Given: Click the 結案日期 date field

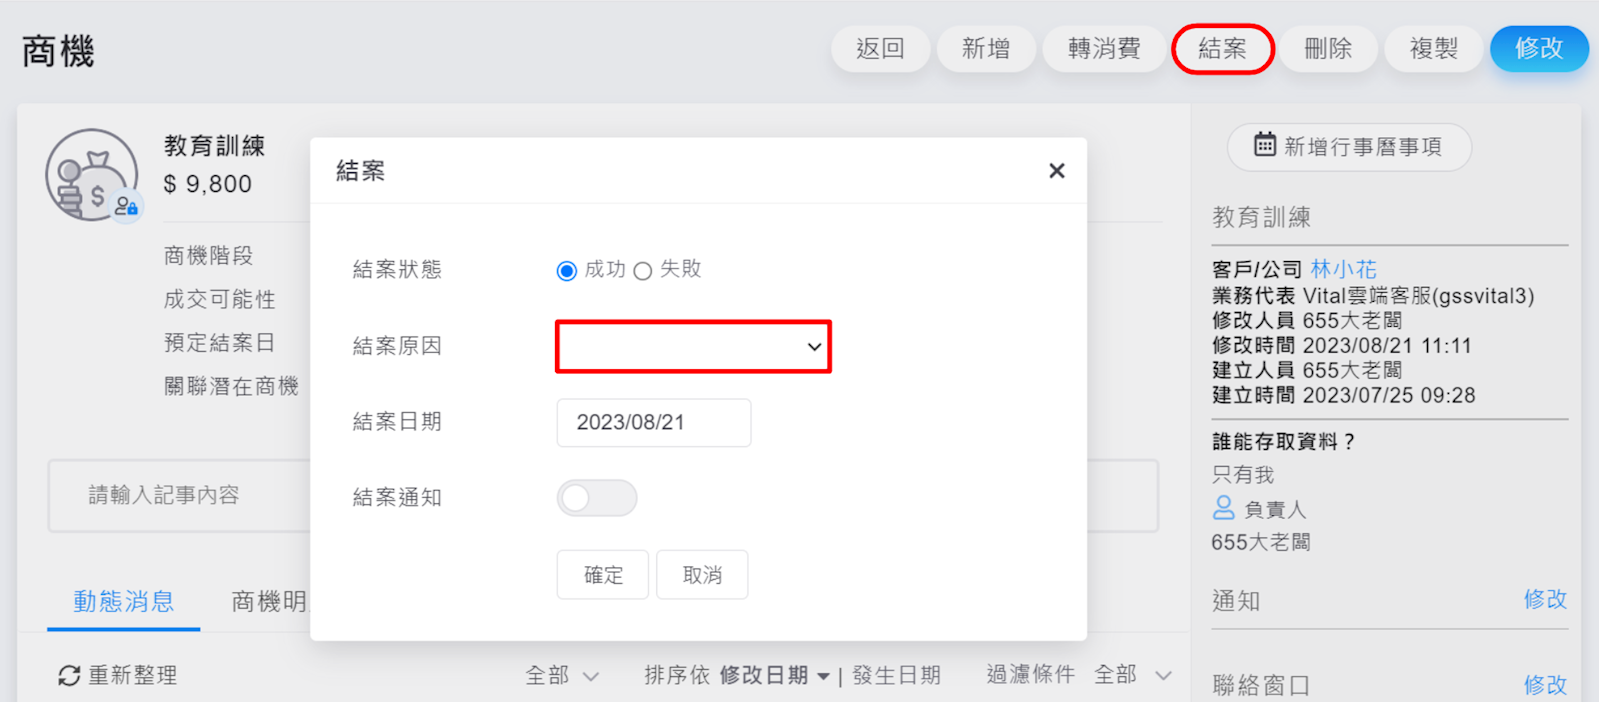Looking at the screenshot, I should pos(653,422).
